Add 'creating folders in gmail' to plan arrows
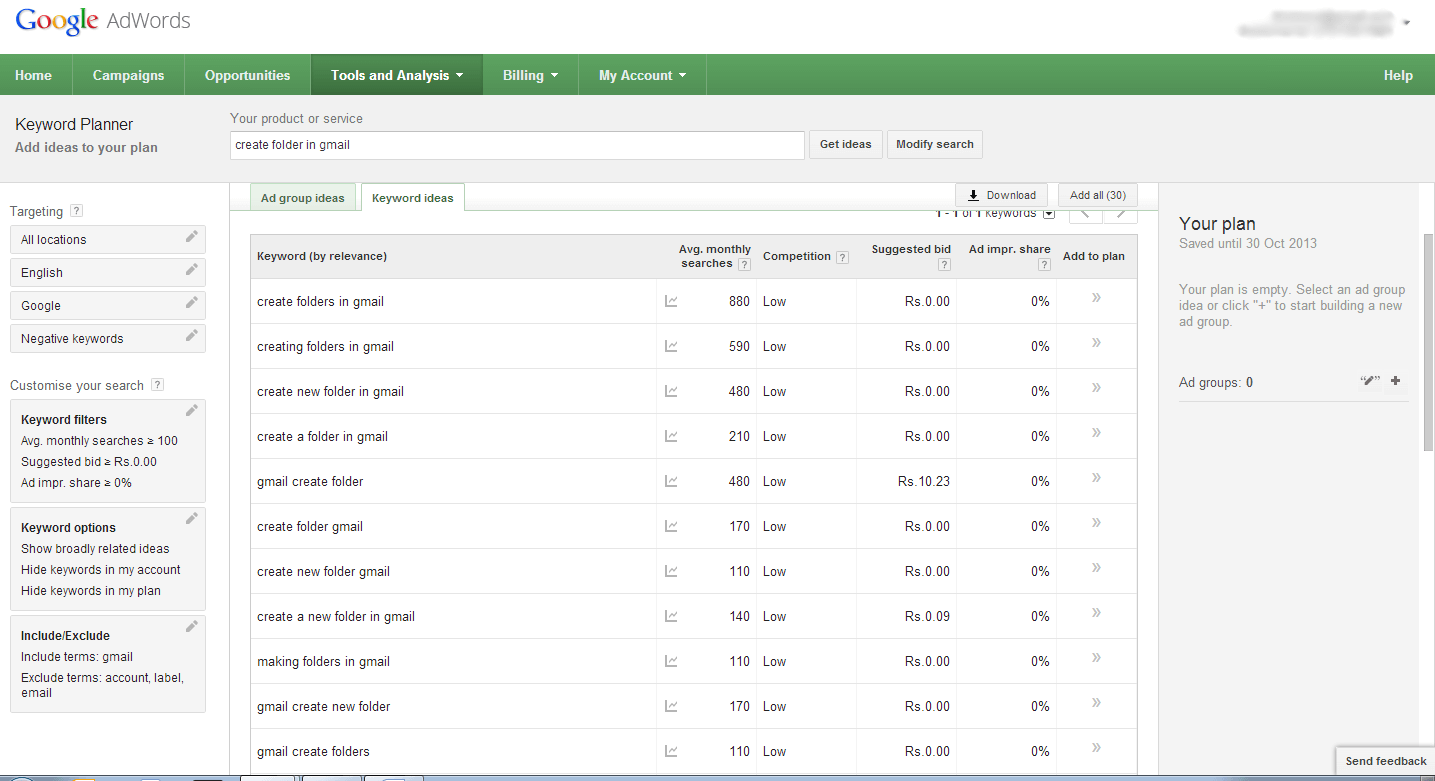Viewport: 1435px width, 781px height. 1096,343
